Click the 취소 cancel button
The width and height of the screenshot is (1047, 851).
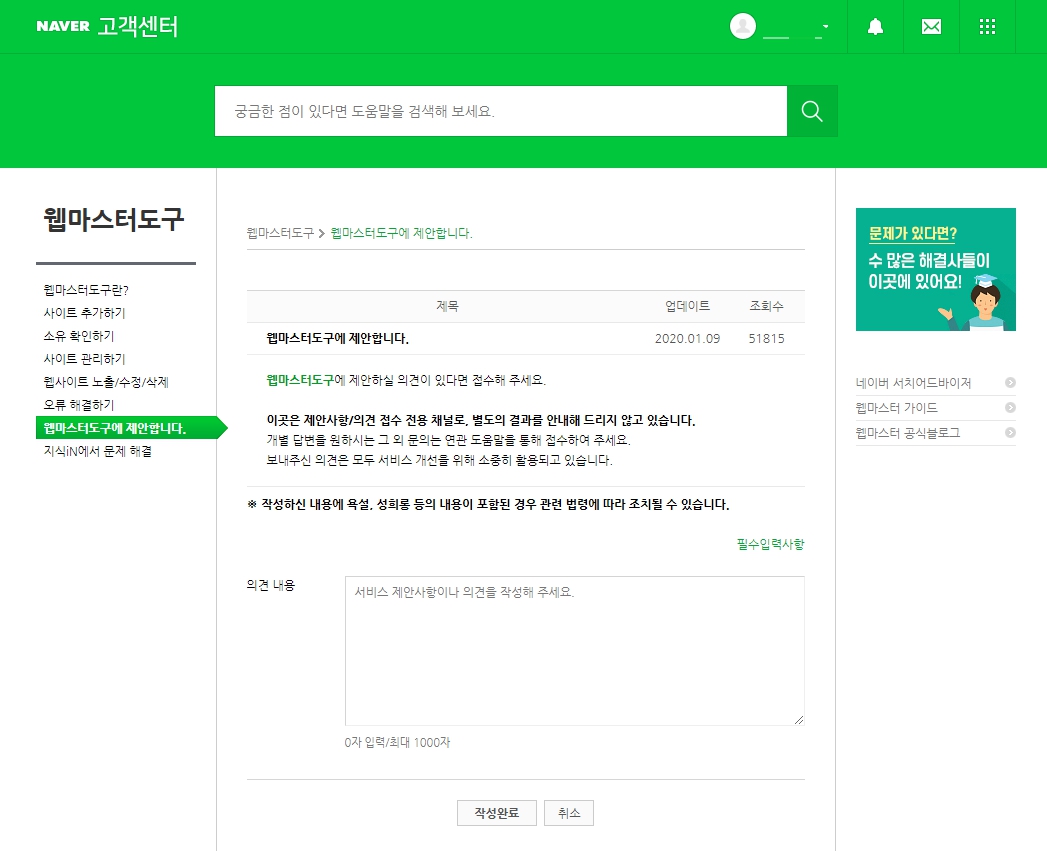[569, 813]
